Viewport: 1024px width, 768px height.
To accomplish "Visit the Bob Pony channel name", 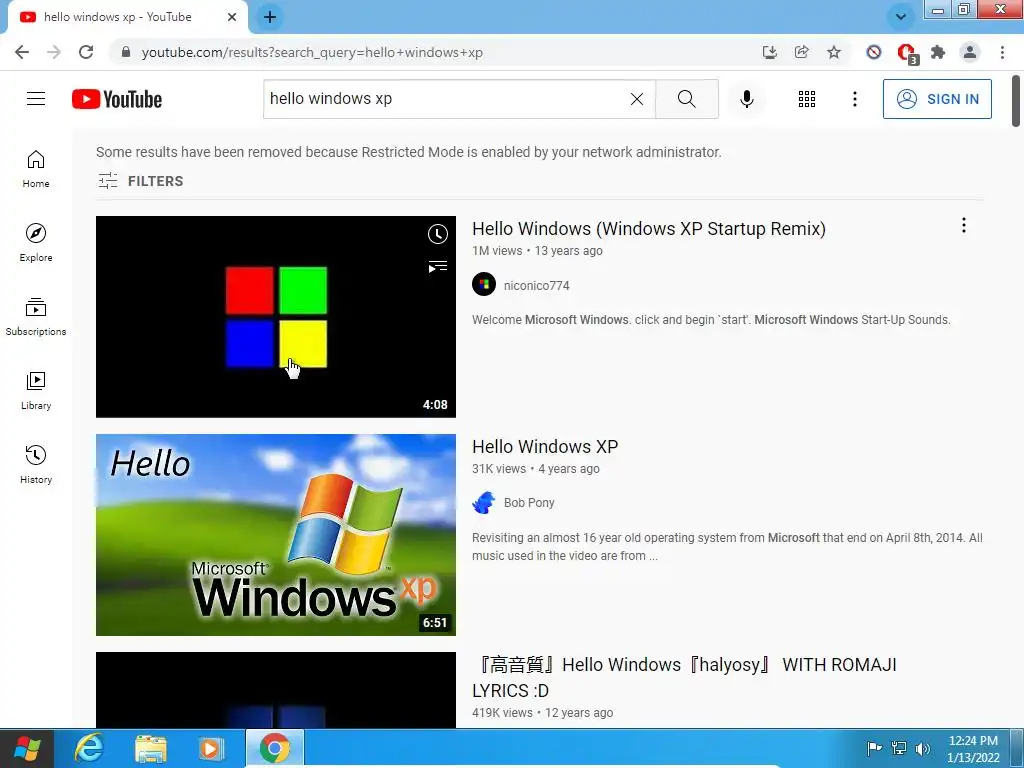I will [x=529, y=503].
